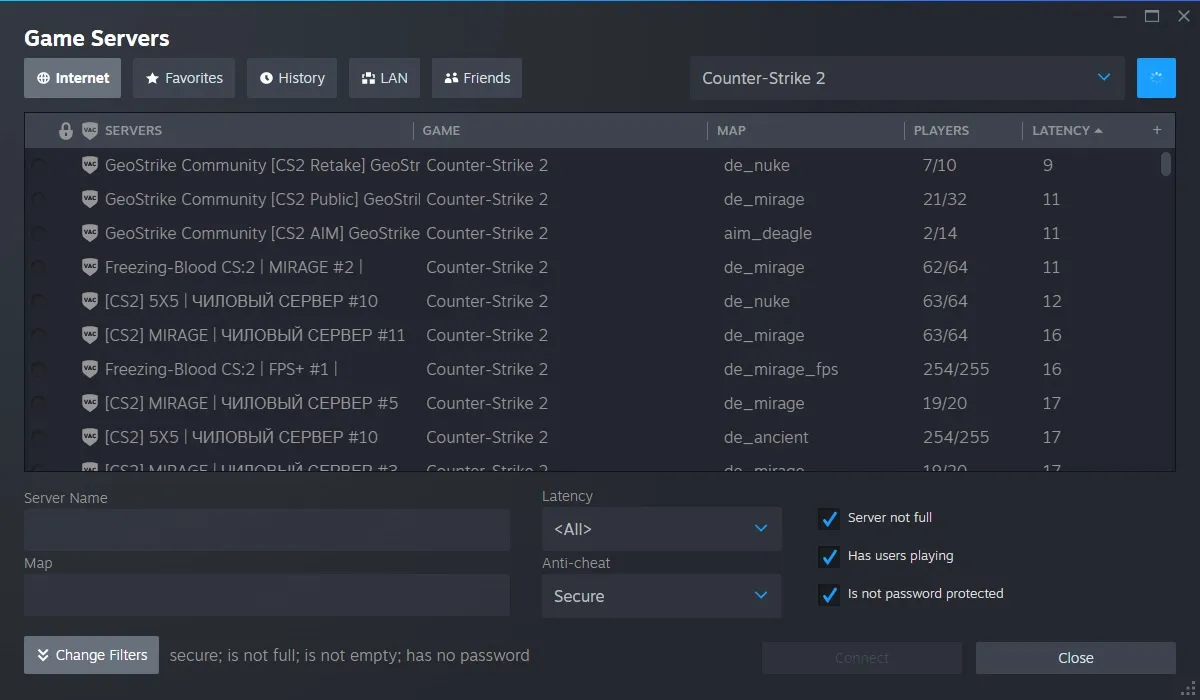Open the Friends tab
This screenshot has height=700, width=1200.
click(x=477, y=78)
